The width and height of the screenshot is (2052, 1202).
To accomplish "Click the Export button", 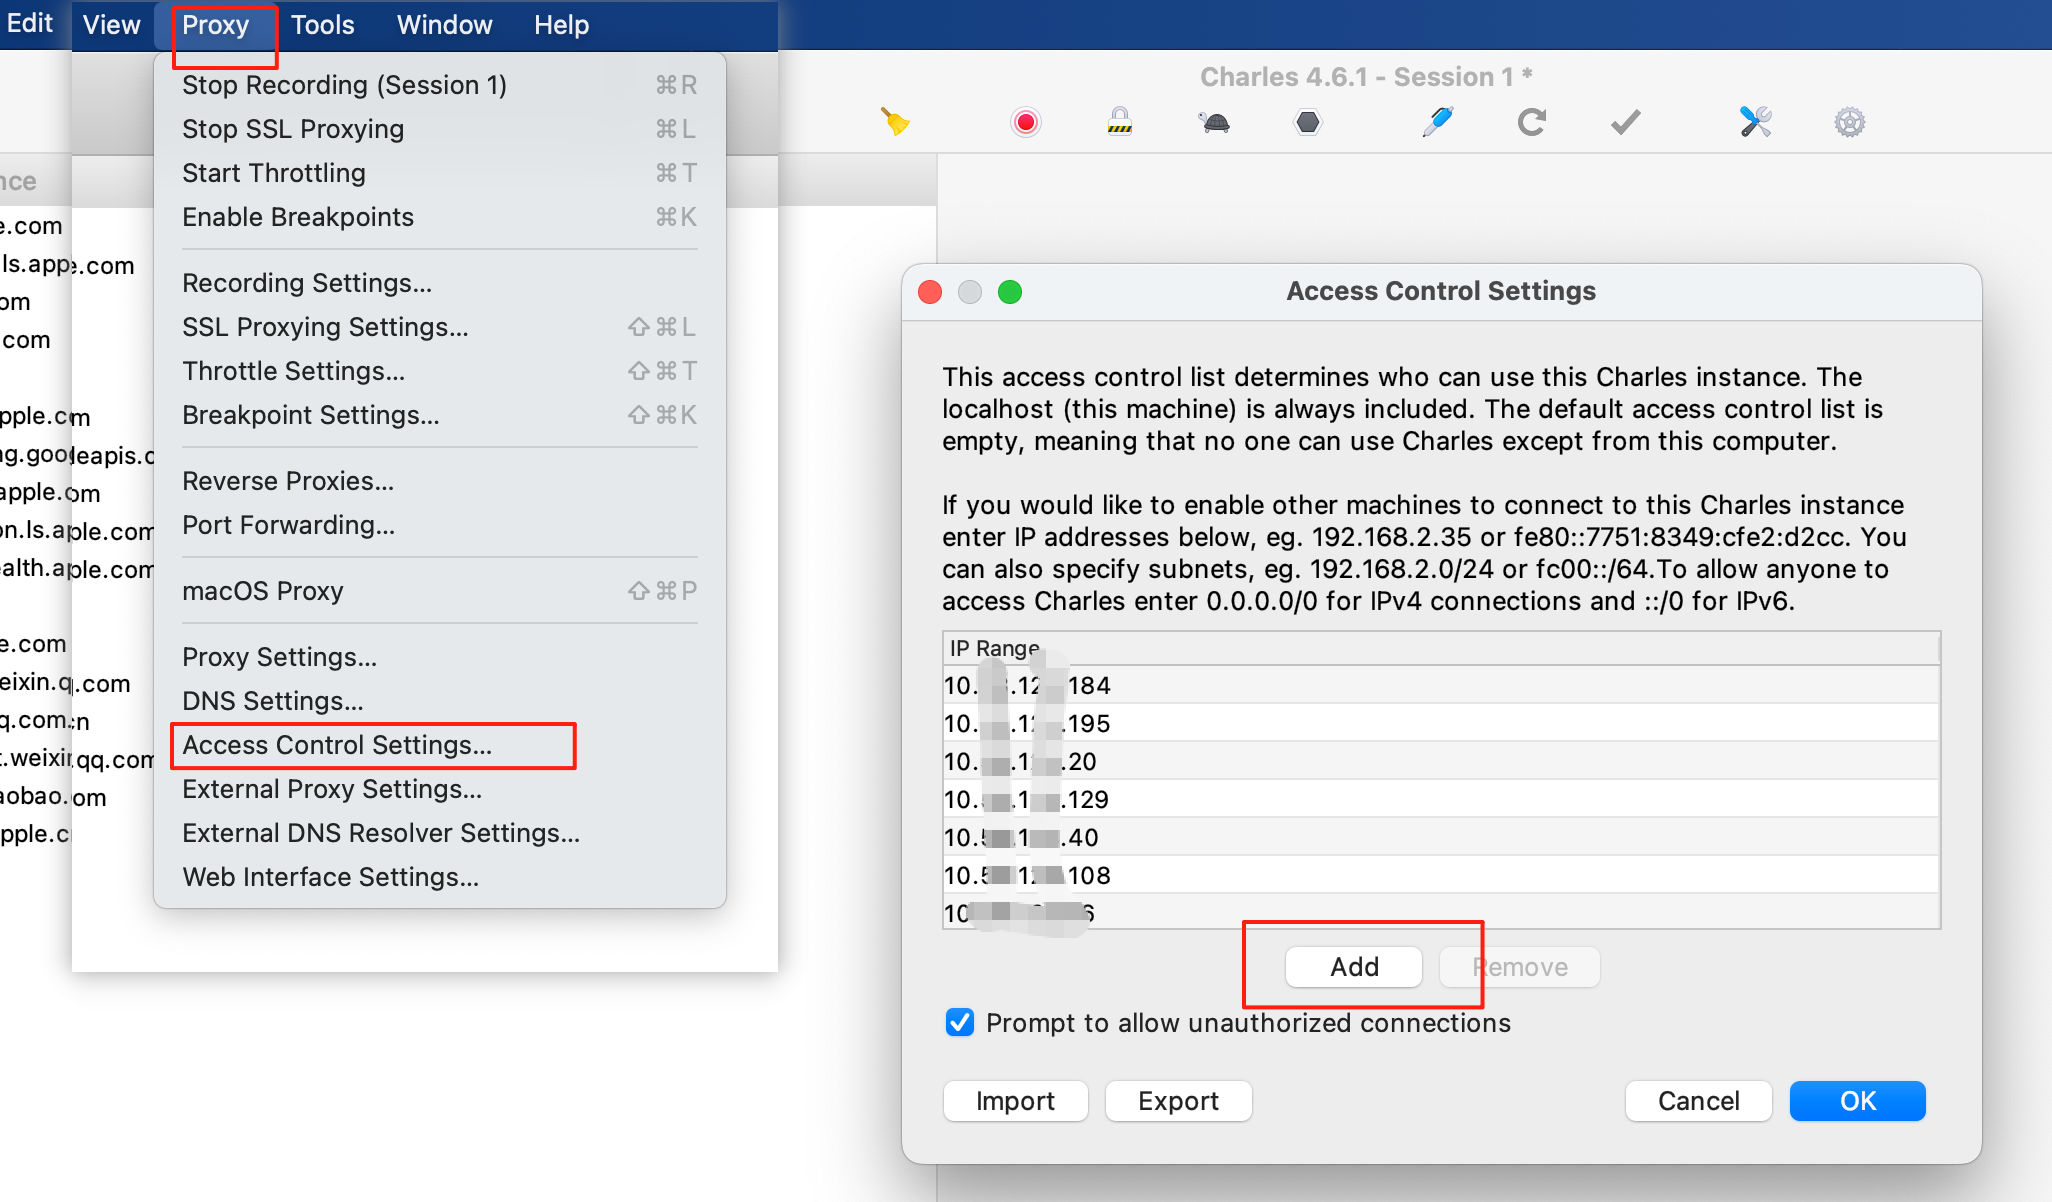I will (1178, 1101).
